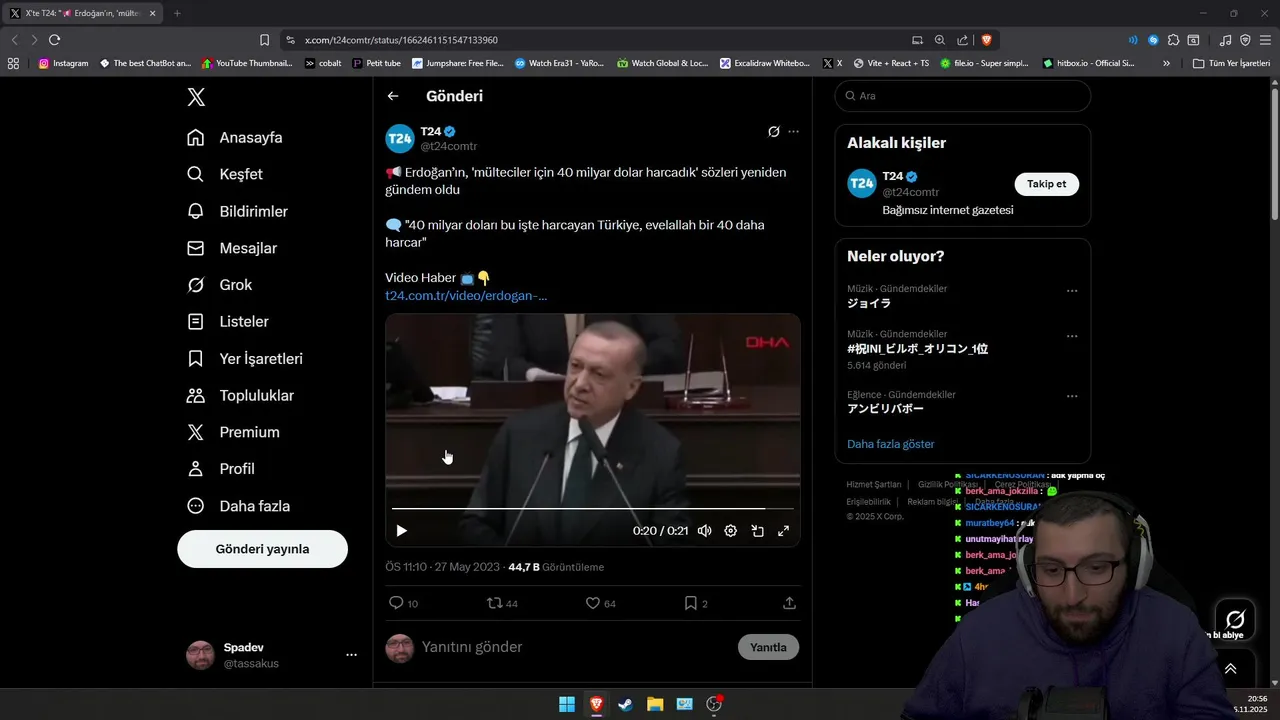Open Topluluklar communities

240,396
